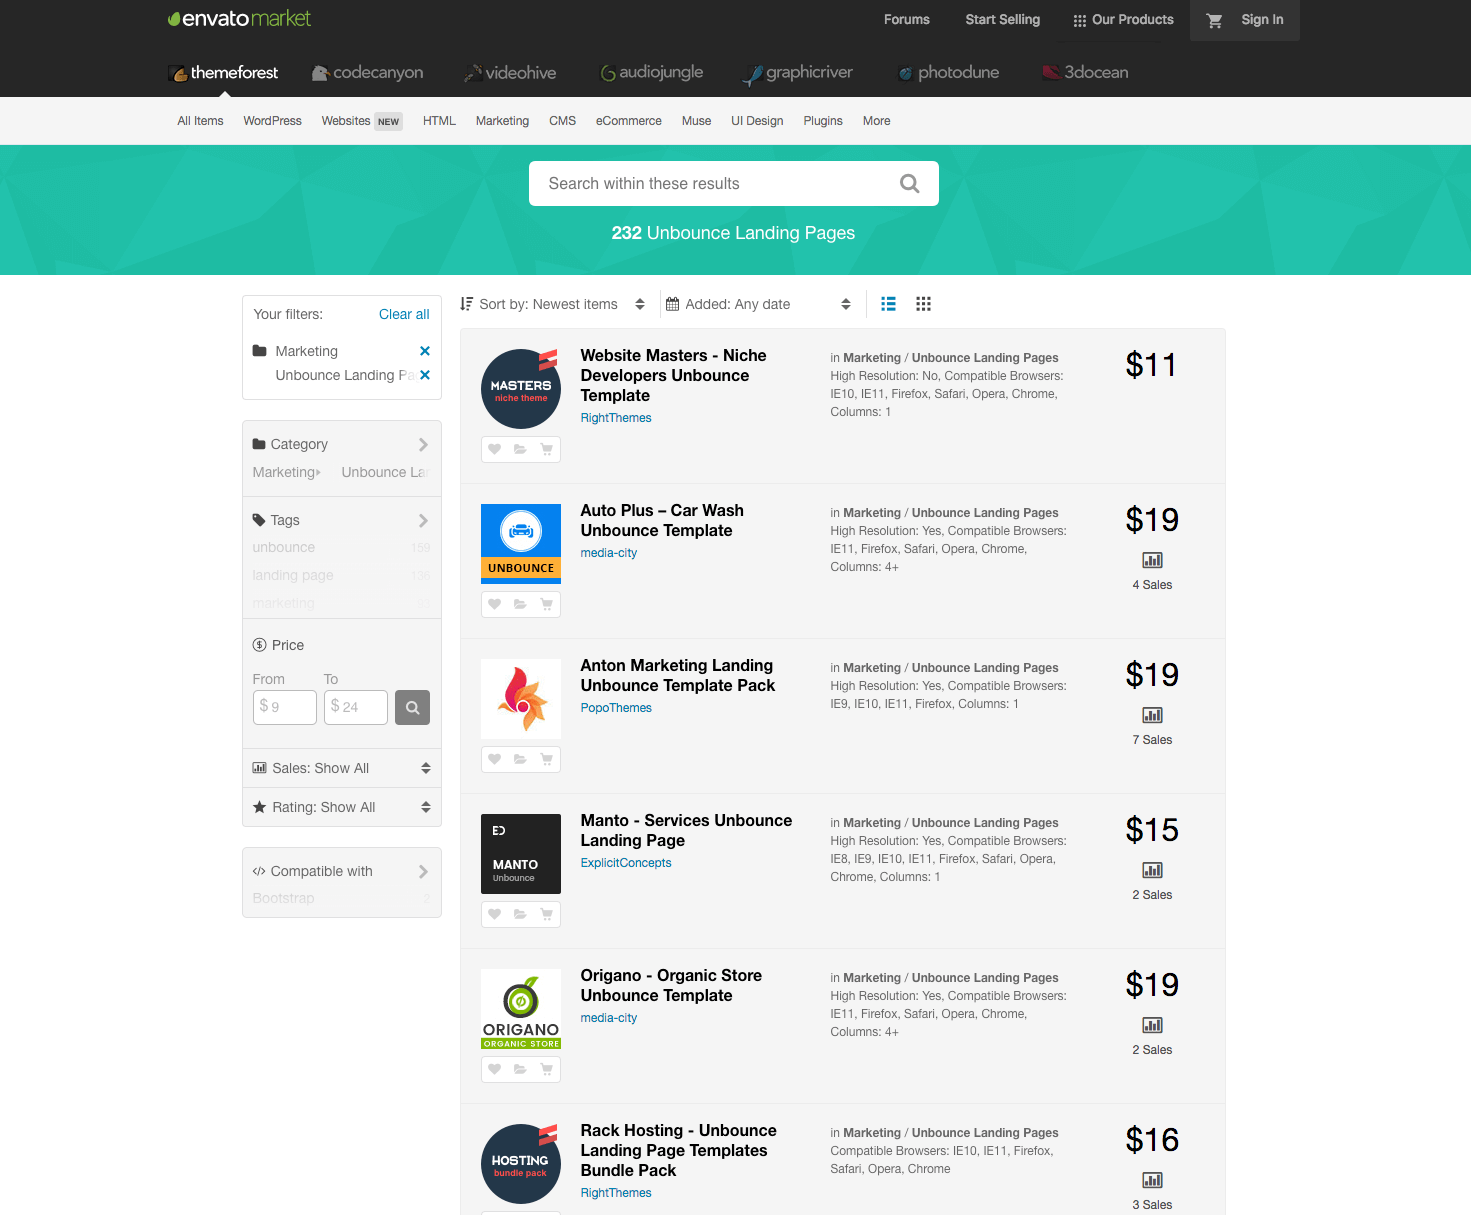Go to the audiojungle marketplace tab
Screen dimensions: 1471x1215
[651, 72]
